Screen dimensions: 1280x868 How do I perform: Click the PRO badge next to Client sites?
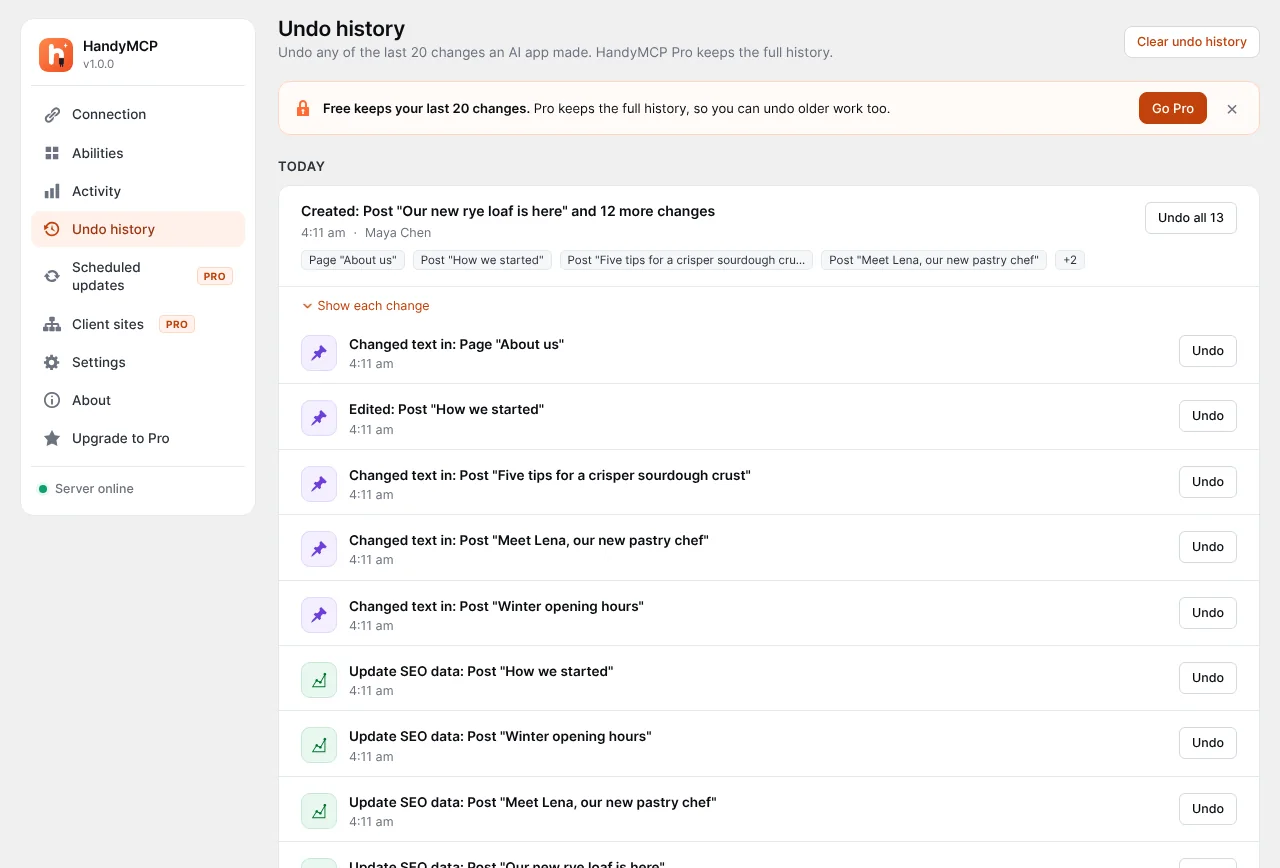coord(177,324)
